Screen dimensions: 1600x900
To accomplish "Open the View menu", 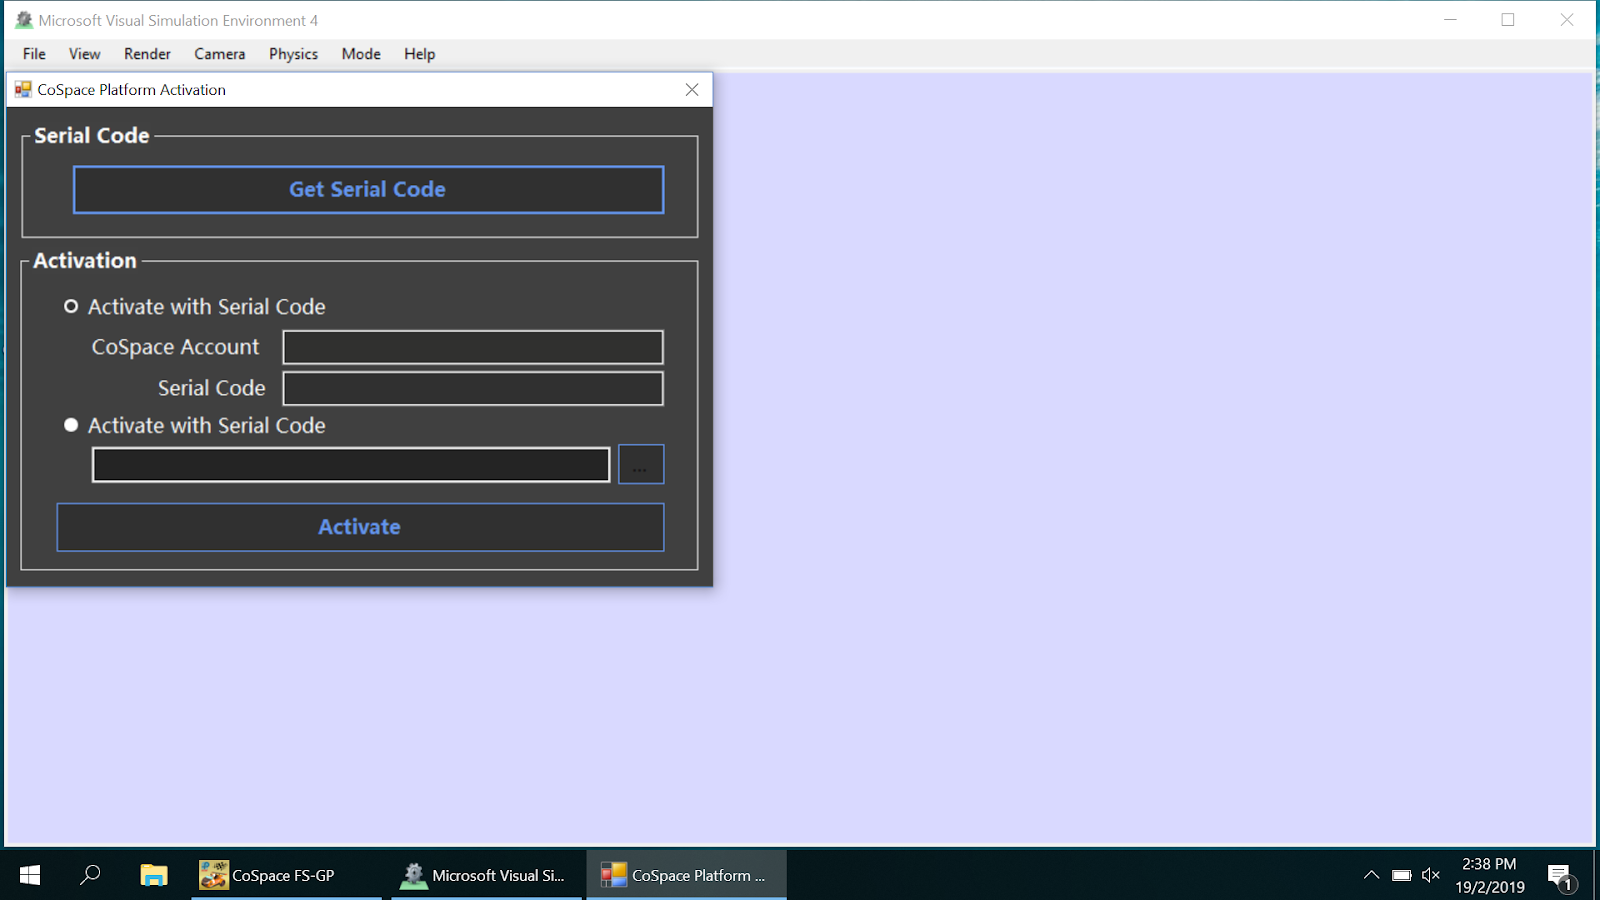I will (84, 54).
